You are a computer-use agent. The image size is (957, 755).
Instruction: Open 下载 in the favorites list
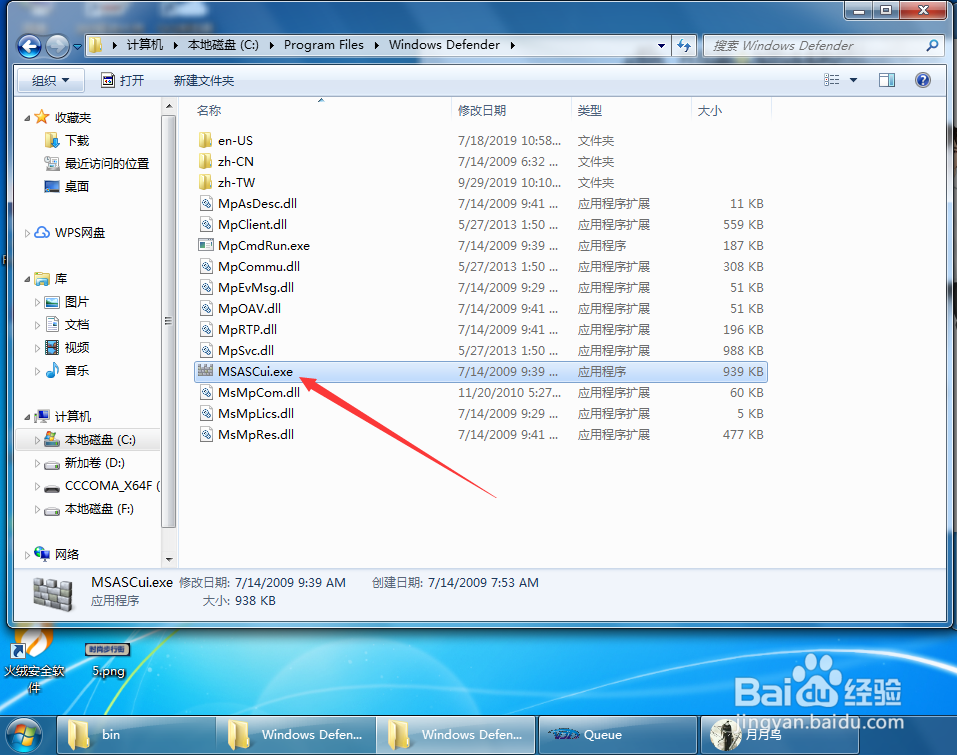point(77,141)
